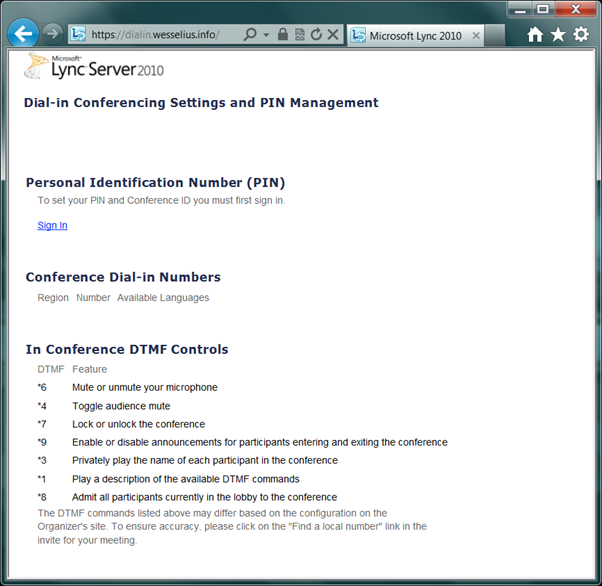Click the browser Forward arrow button

coord(53,33)
